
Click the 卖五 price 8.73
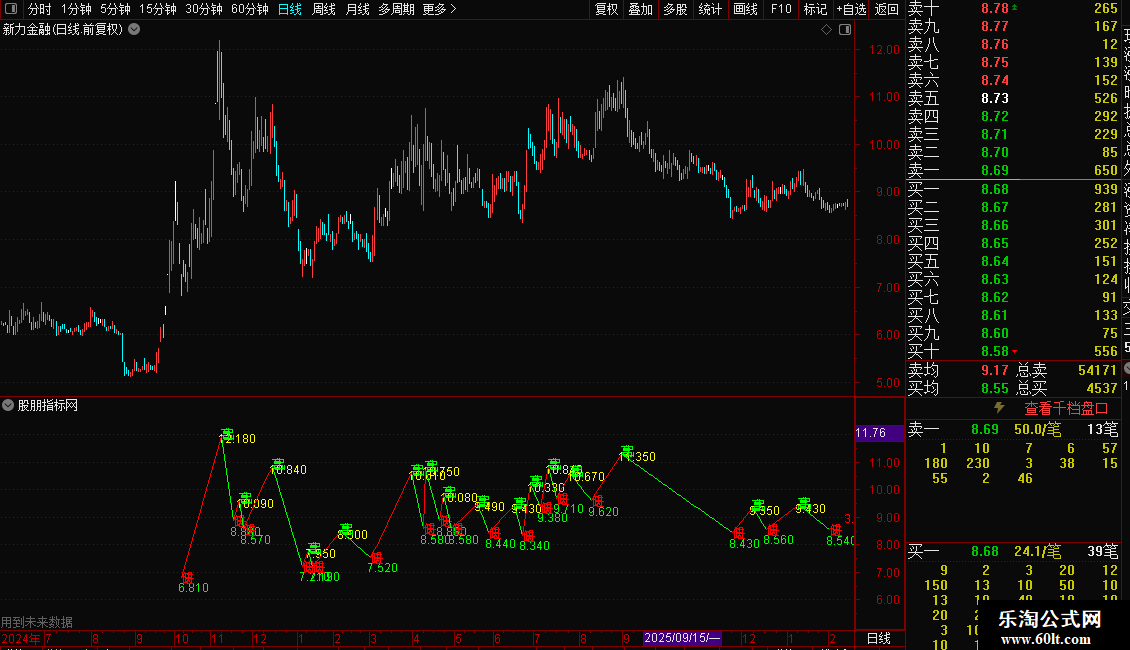pos(995,99)
